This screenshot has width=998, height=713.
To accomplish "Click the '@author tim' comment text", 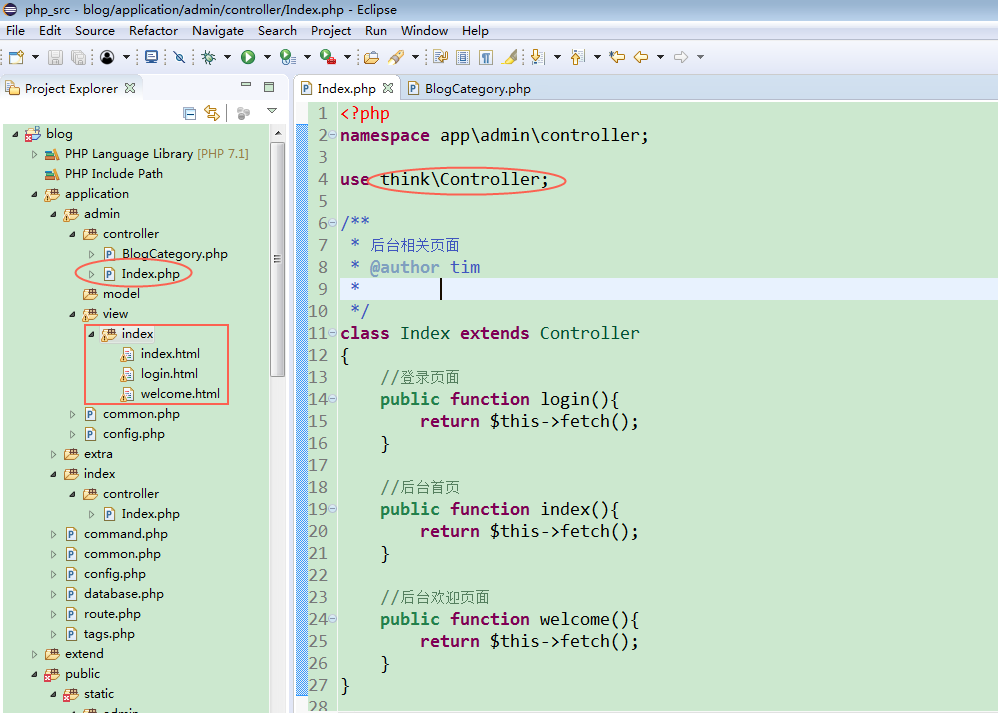I will coord(425,267).
